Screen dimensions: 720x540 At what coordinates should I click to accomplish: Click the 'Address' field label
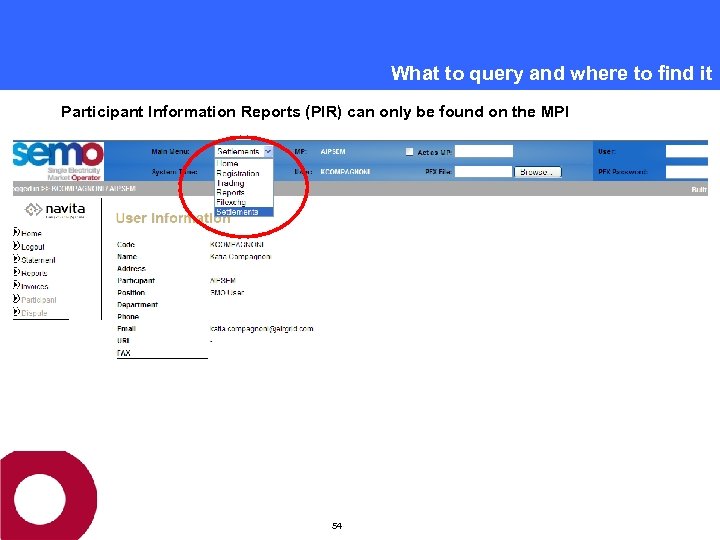(131, 269)
